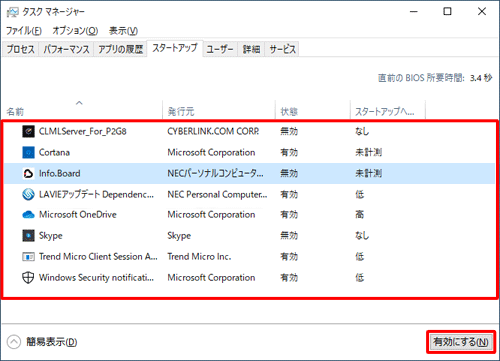Click the 簡易表示(D) label

point(52,342)
